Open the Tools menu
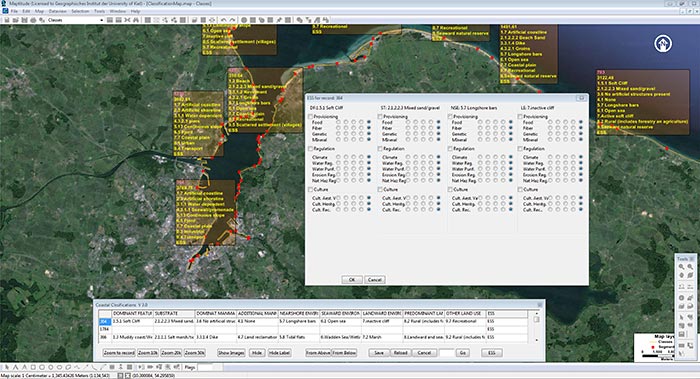 (100, 11)
